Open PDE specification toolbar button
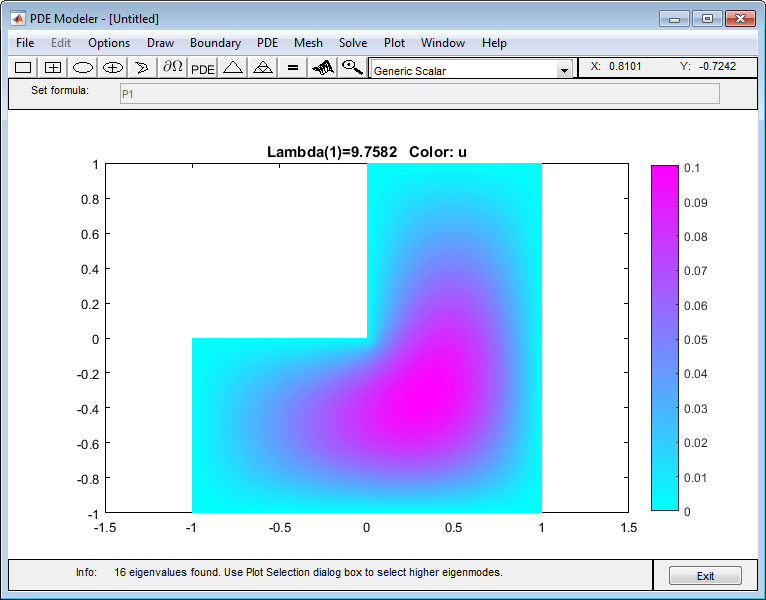This screenshot has width=766, height=600. 203,68
